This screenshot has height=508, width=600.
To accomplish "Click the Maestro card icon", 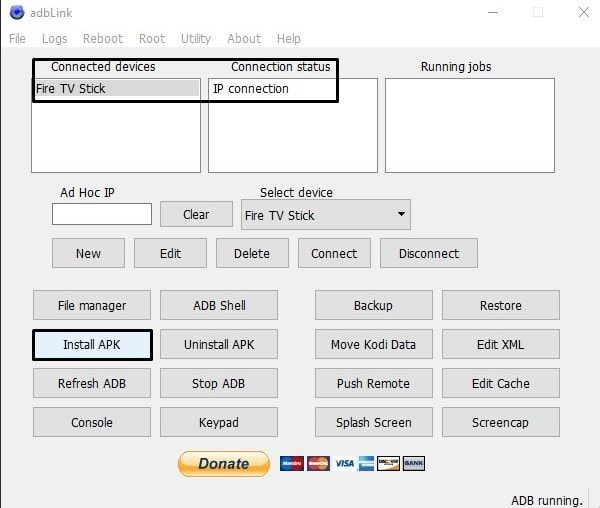I will tap(292, 464).
